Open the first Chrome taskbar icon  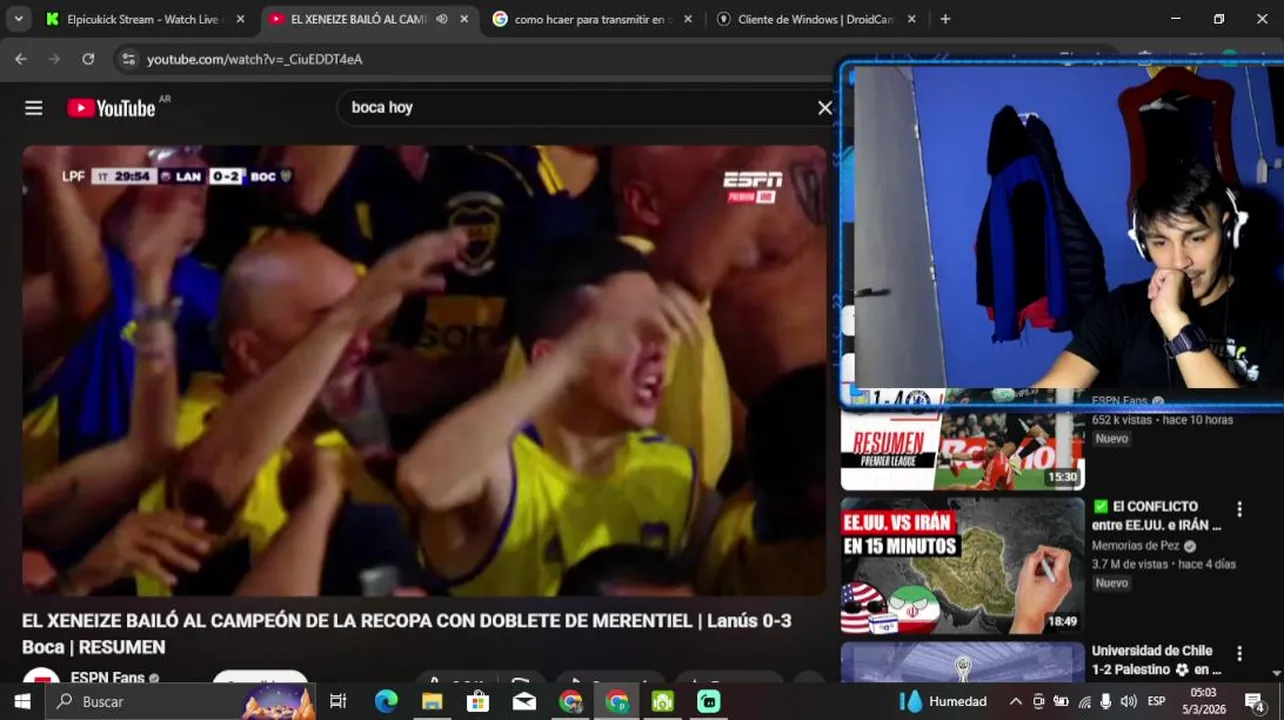pos(570,702)
